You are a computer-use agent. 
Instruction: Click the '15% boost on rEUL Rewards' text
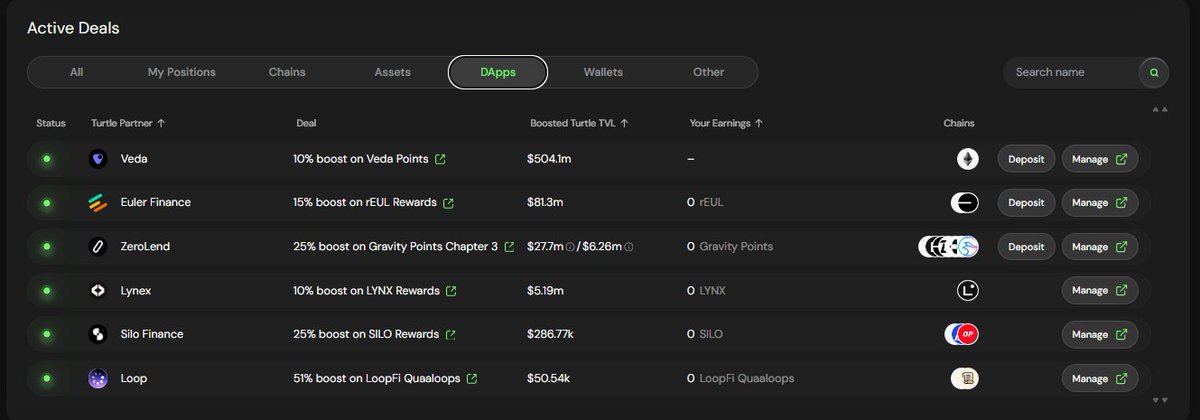point(365,202)
